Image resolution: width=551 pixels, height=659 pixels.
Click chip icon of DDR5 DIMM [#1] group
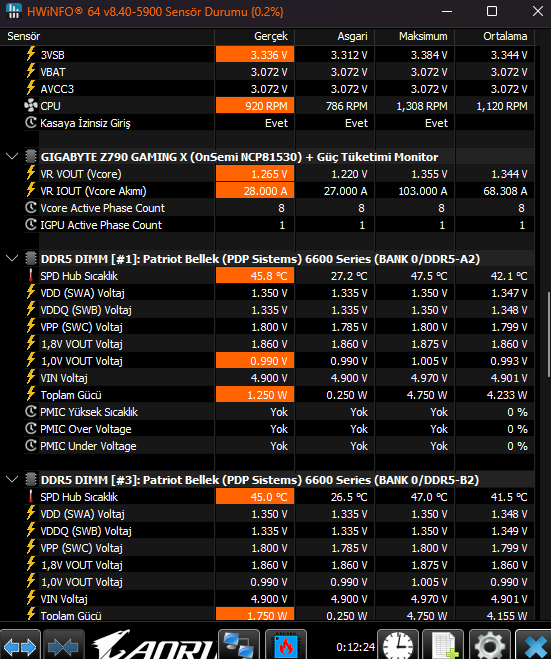(31, 258)
